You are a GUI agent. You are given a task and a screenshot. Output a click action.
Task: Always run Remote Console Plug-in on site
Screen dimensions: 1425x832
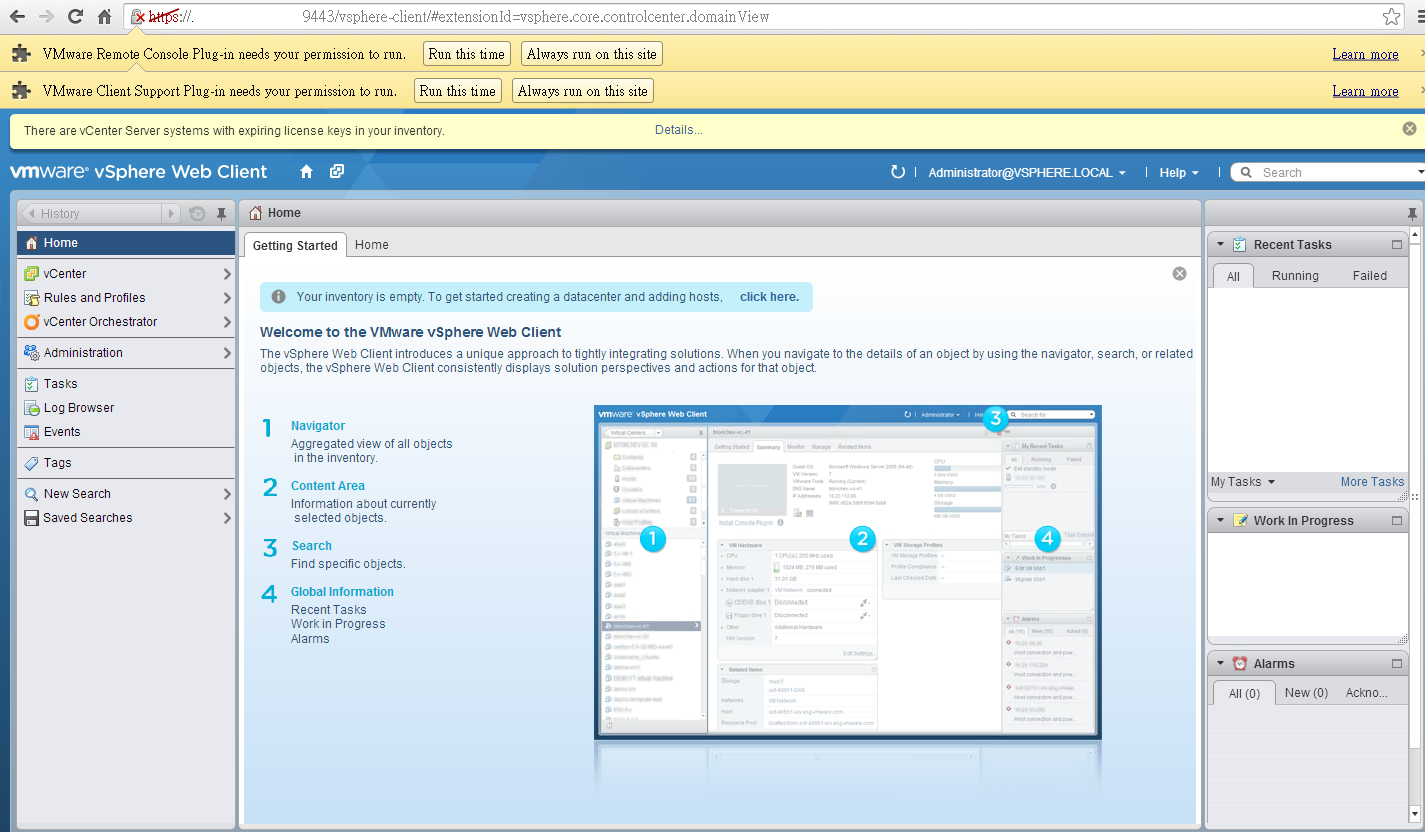click(592, 54)
